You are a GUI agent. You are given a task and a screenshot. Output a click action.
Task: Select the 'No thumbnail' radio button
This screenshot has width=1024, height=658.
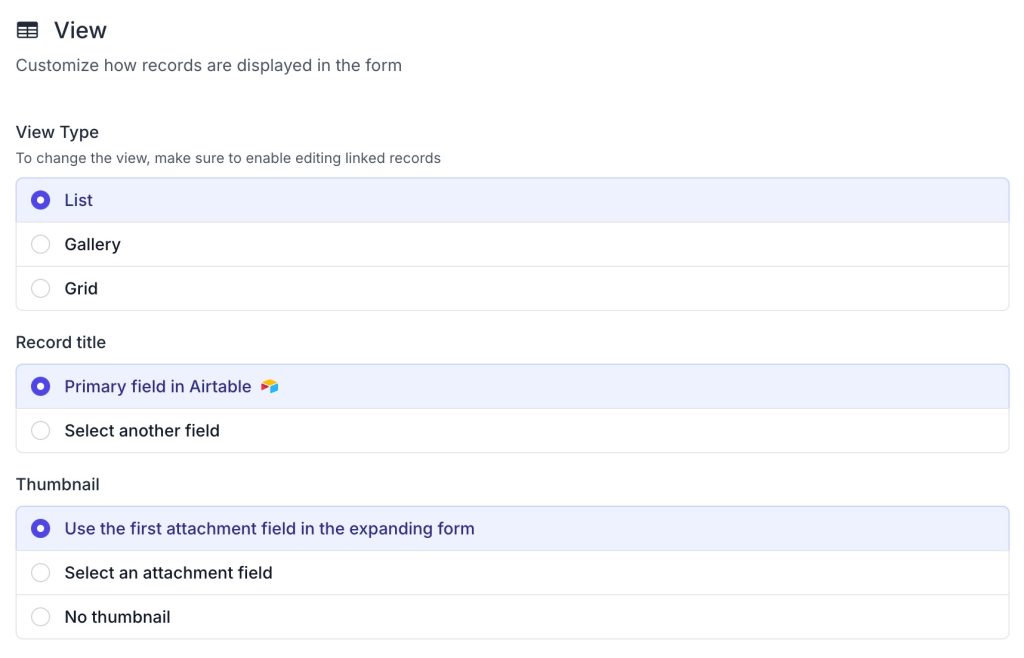tap(41, 616)
